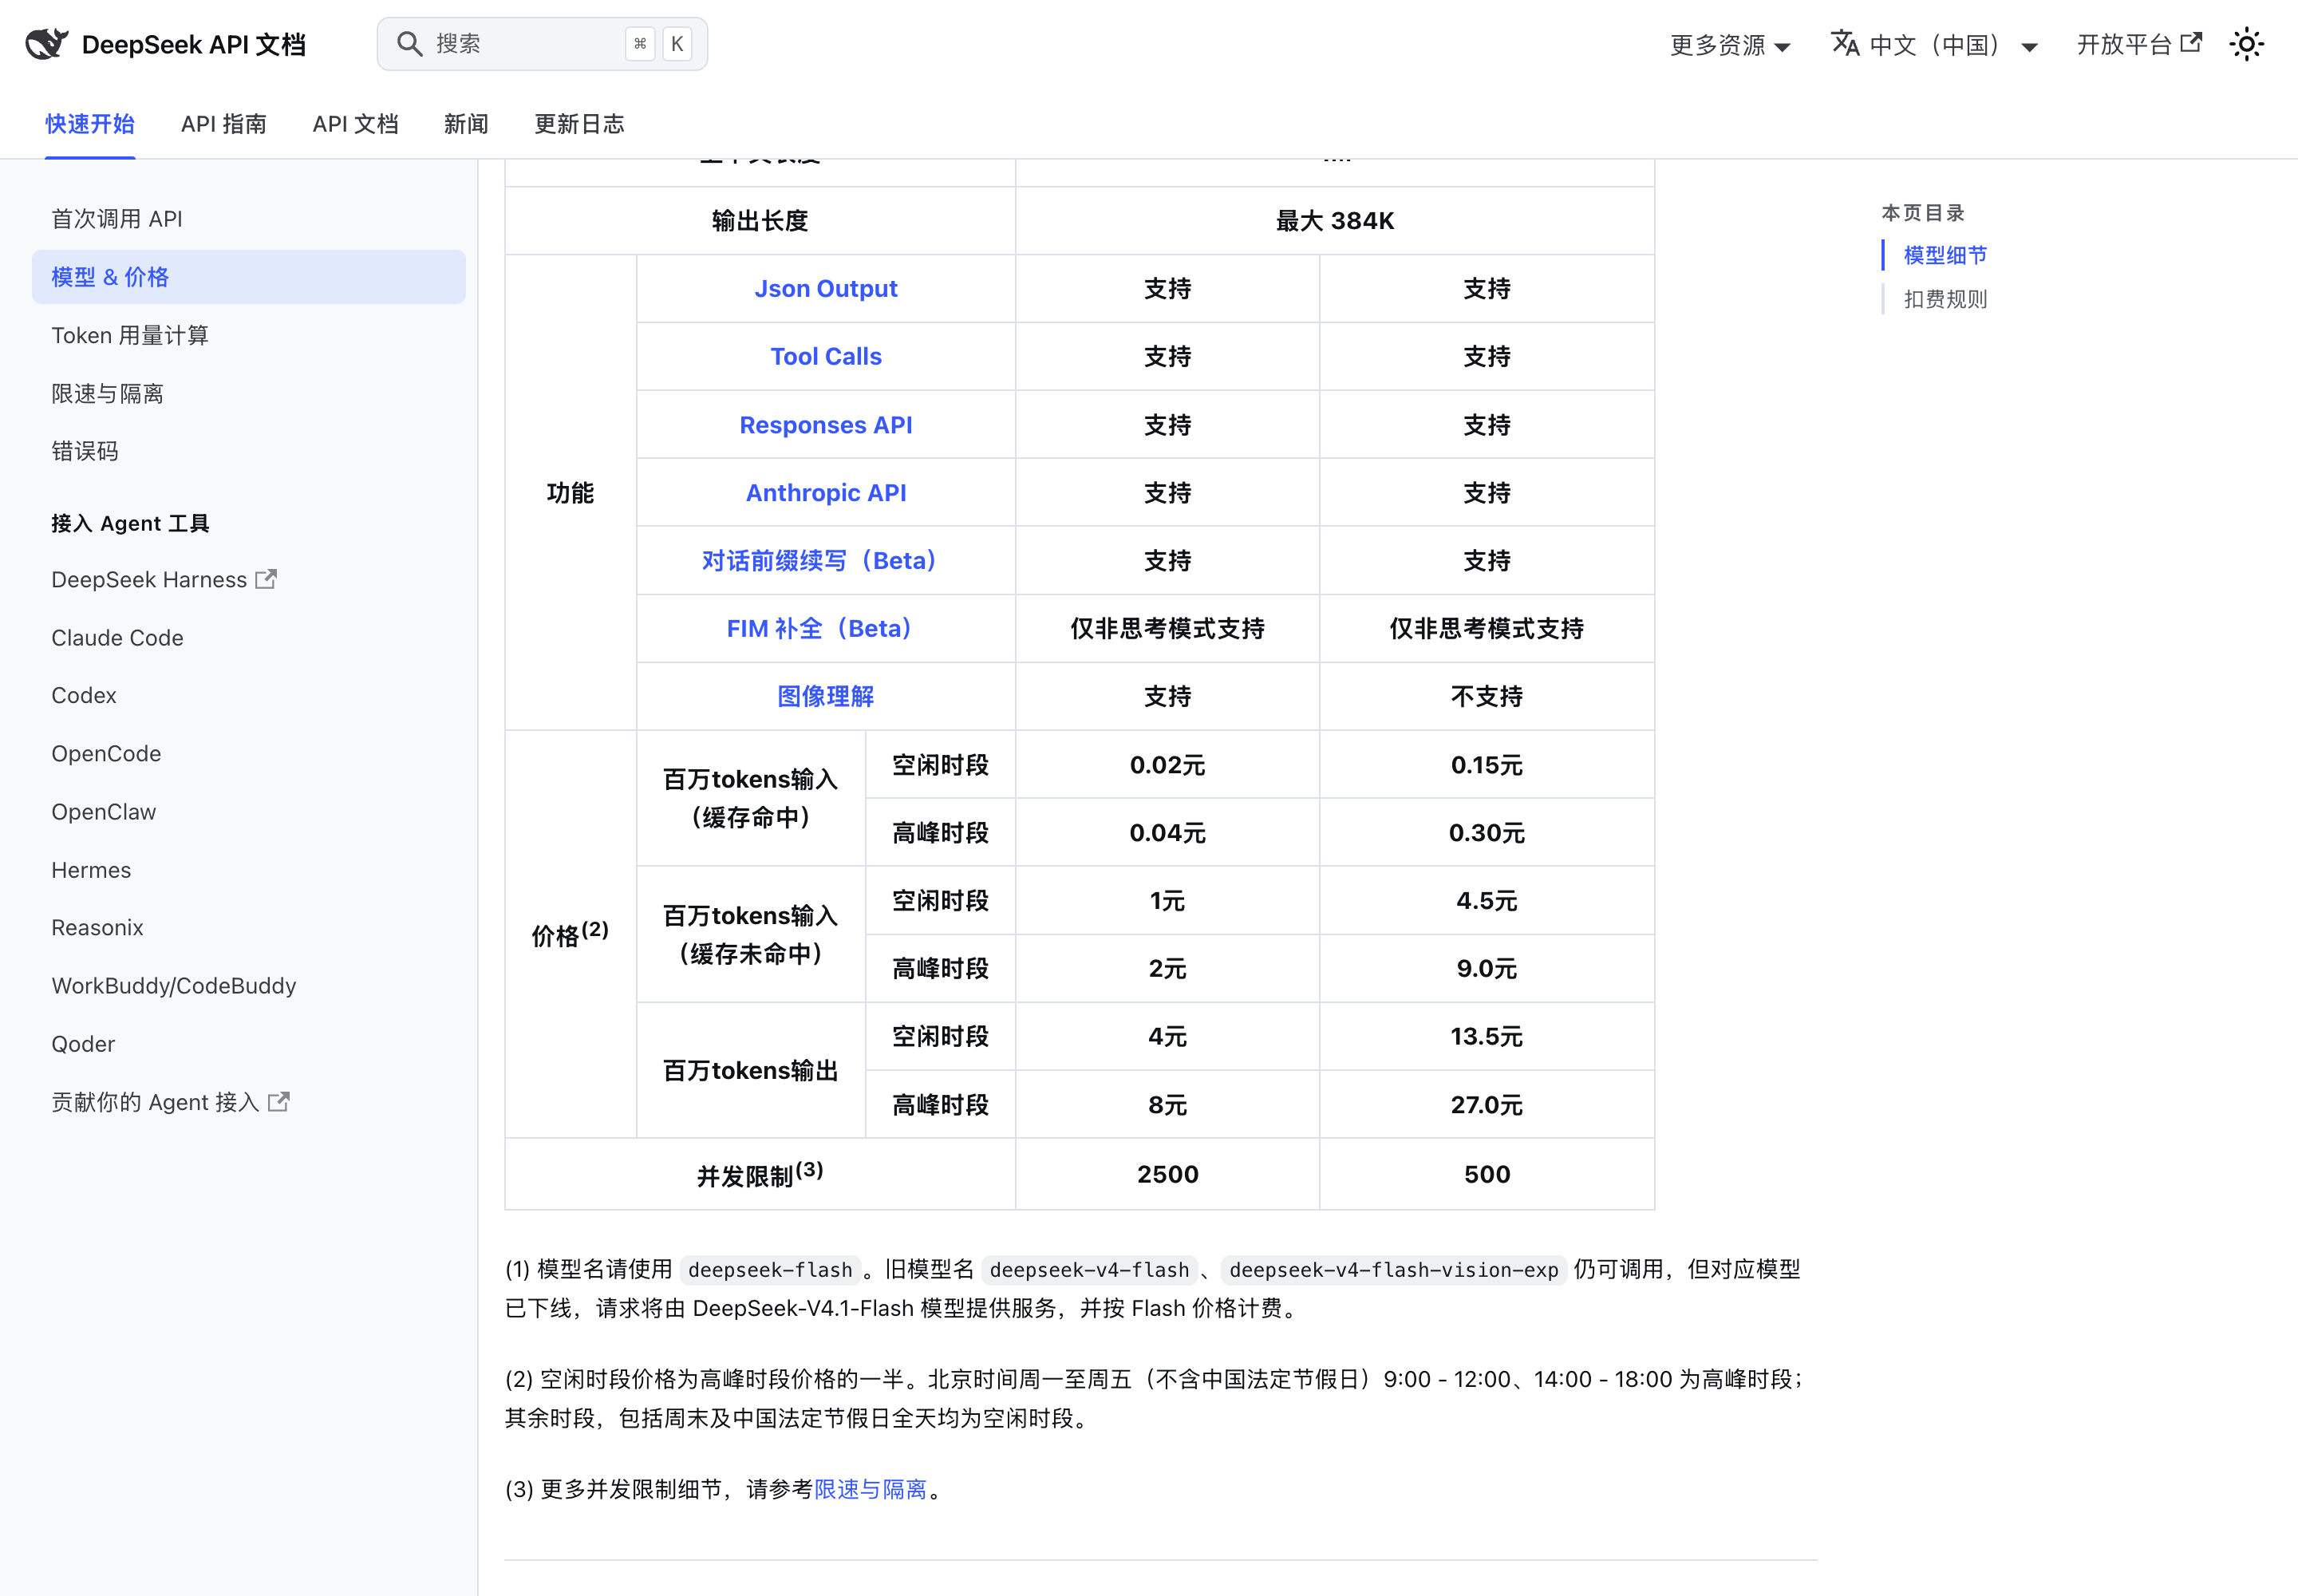Open the 图像理解 link

826,697
